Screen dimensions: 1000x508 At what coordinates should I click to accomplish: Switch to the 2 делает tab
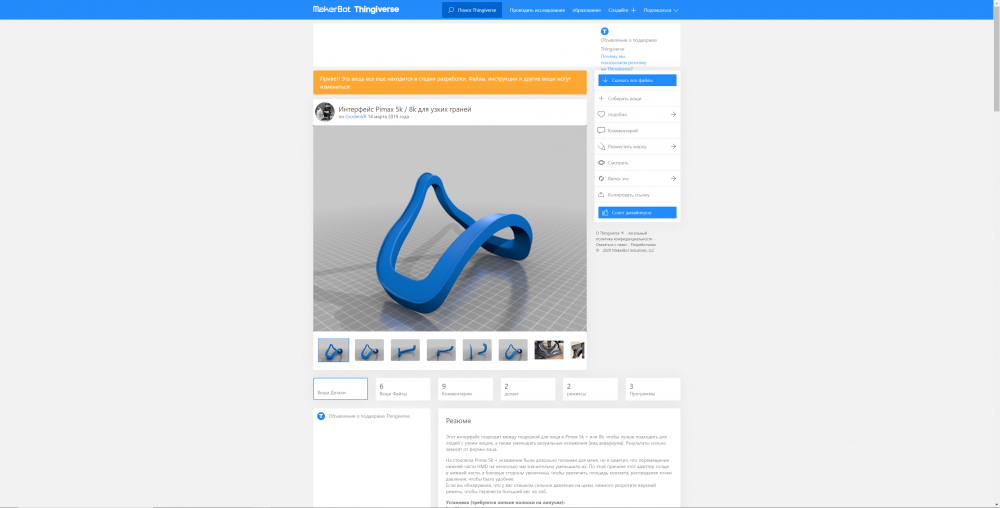click(x=528, y=389)
